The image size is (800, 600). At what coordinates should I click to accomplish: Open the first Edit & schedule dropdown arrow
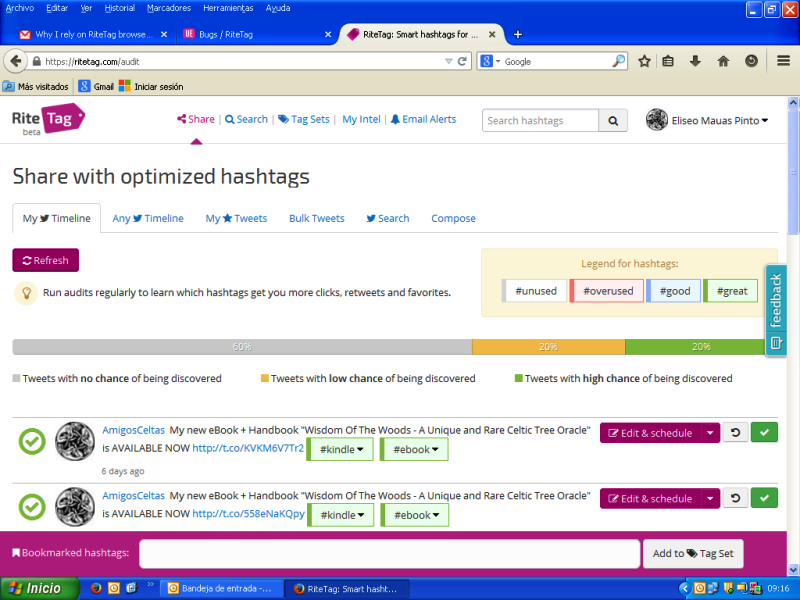(x=710, y=433)
